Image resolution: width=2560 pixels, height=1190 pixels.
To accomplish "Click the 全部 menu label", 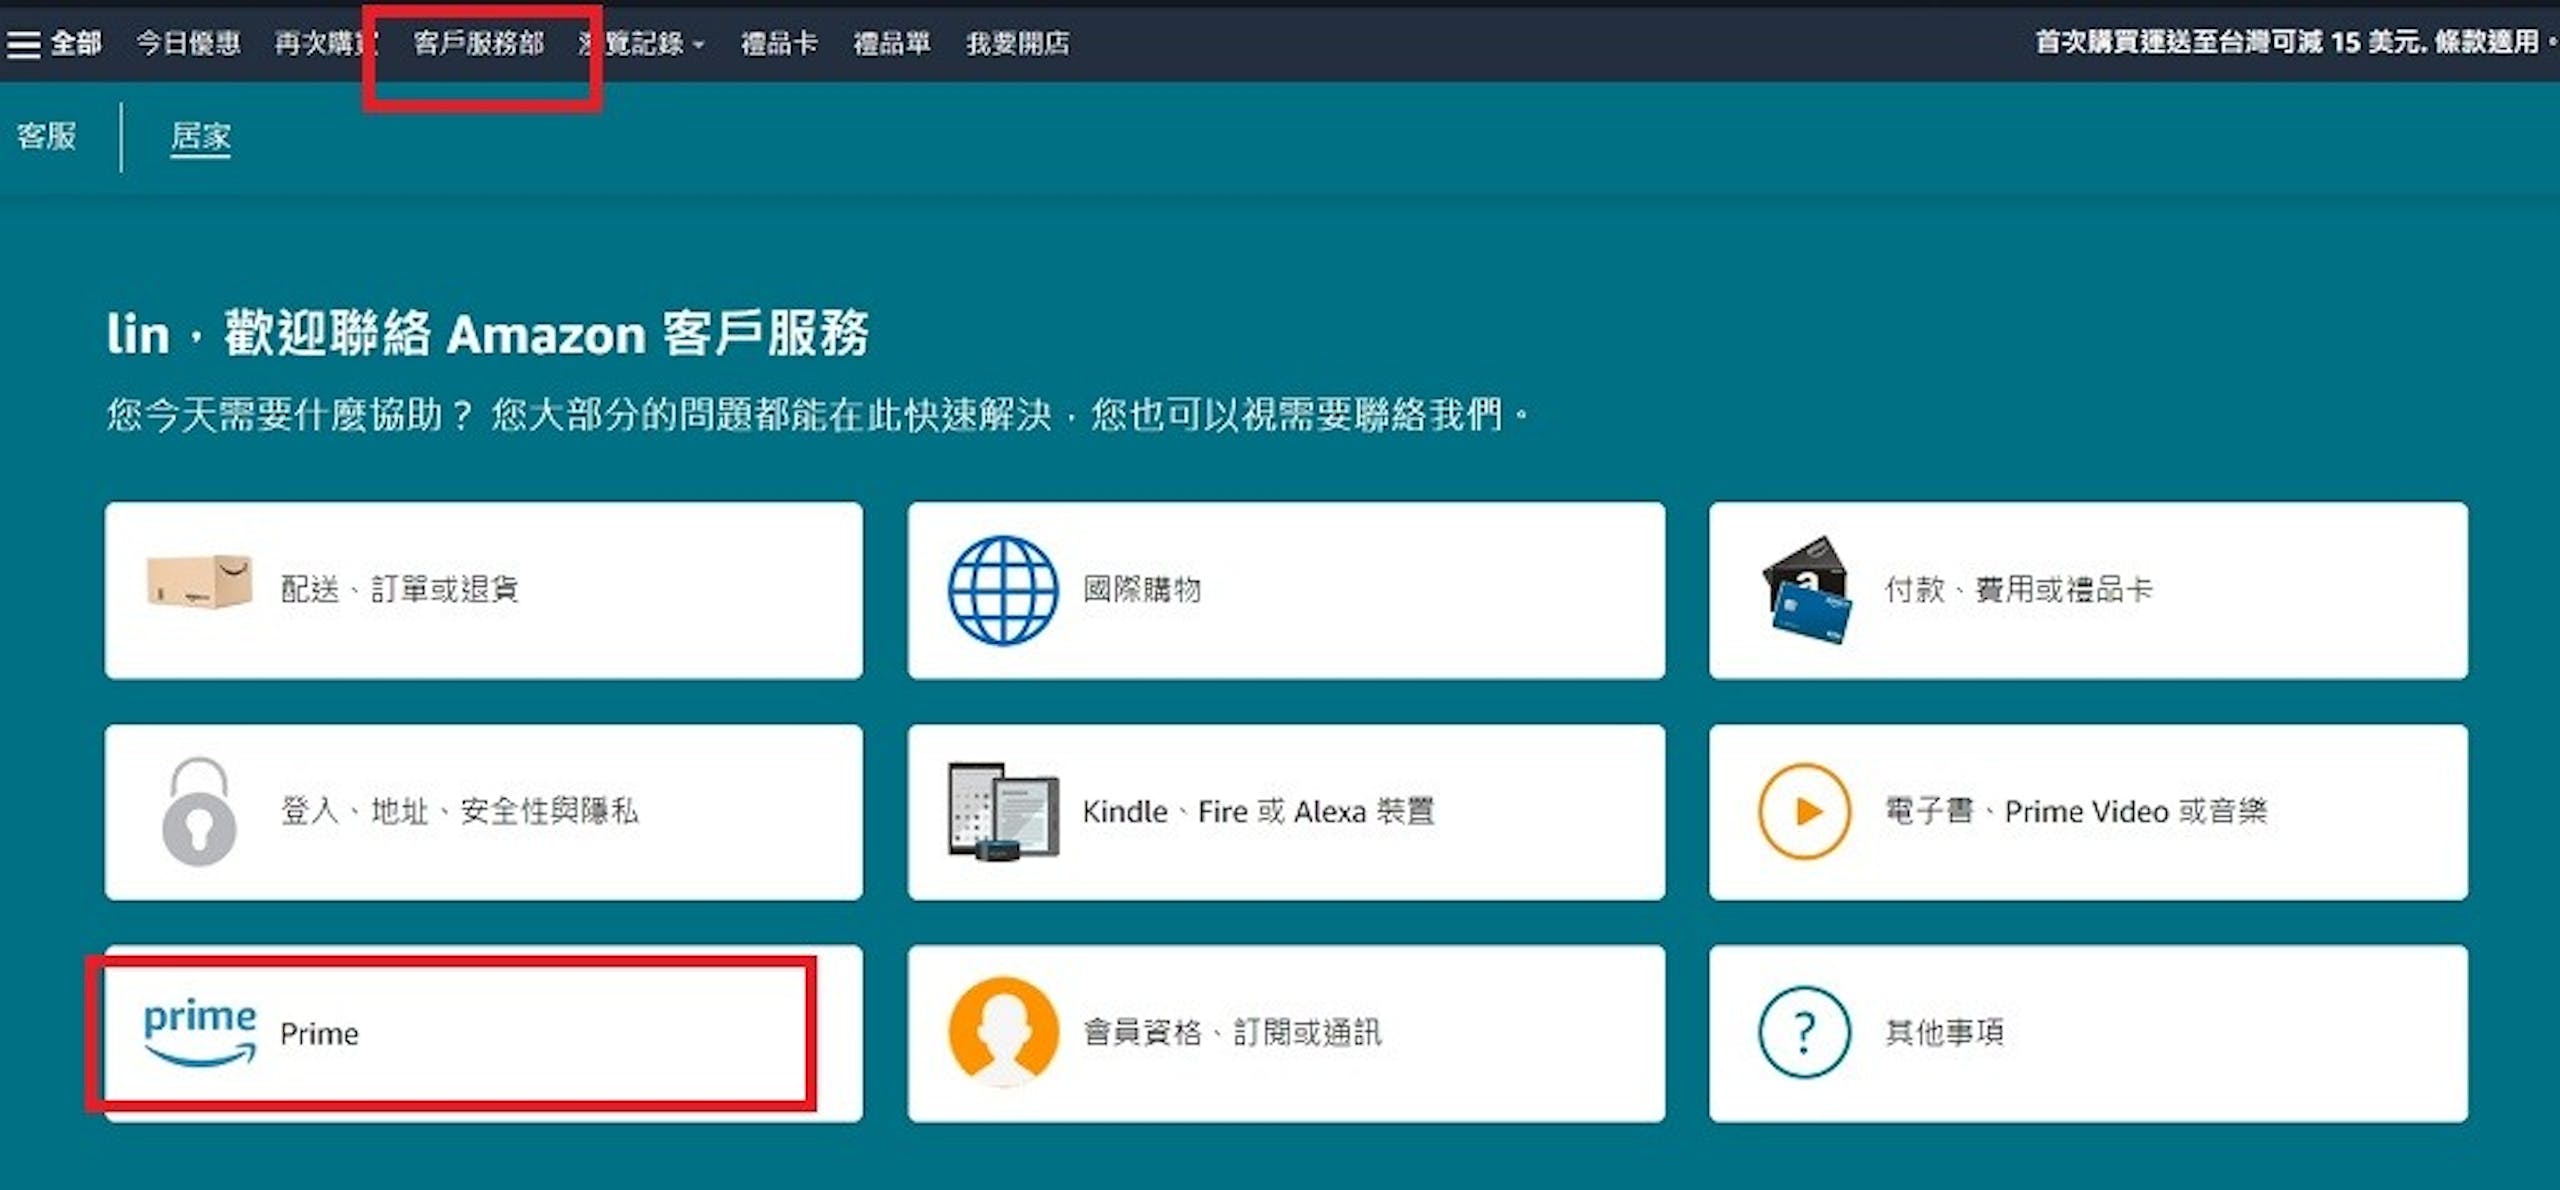I will pos(76,43).
